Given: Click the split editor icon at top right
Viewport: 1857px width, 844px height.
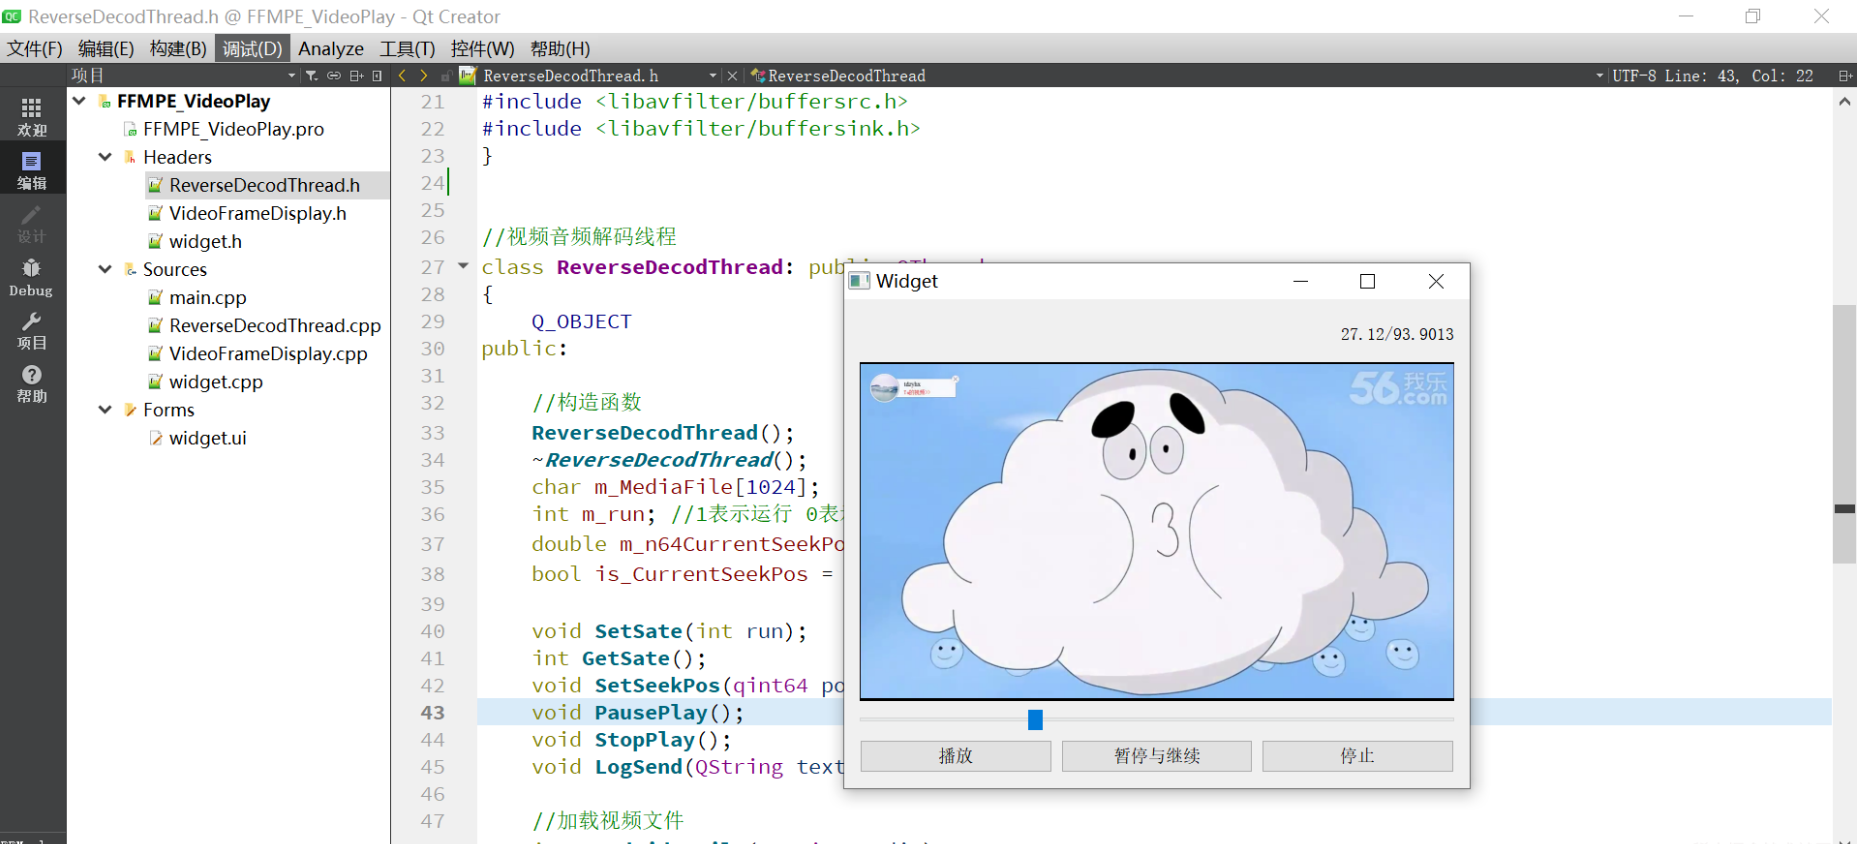Looking at the screenshot, I should click(1845, 76).
